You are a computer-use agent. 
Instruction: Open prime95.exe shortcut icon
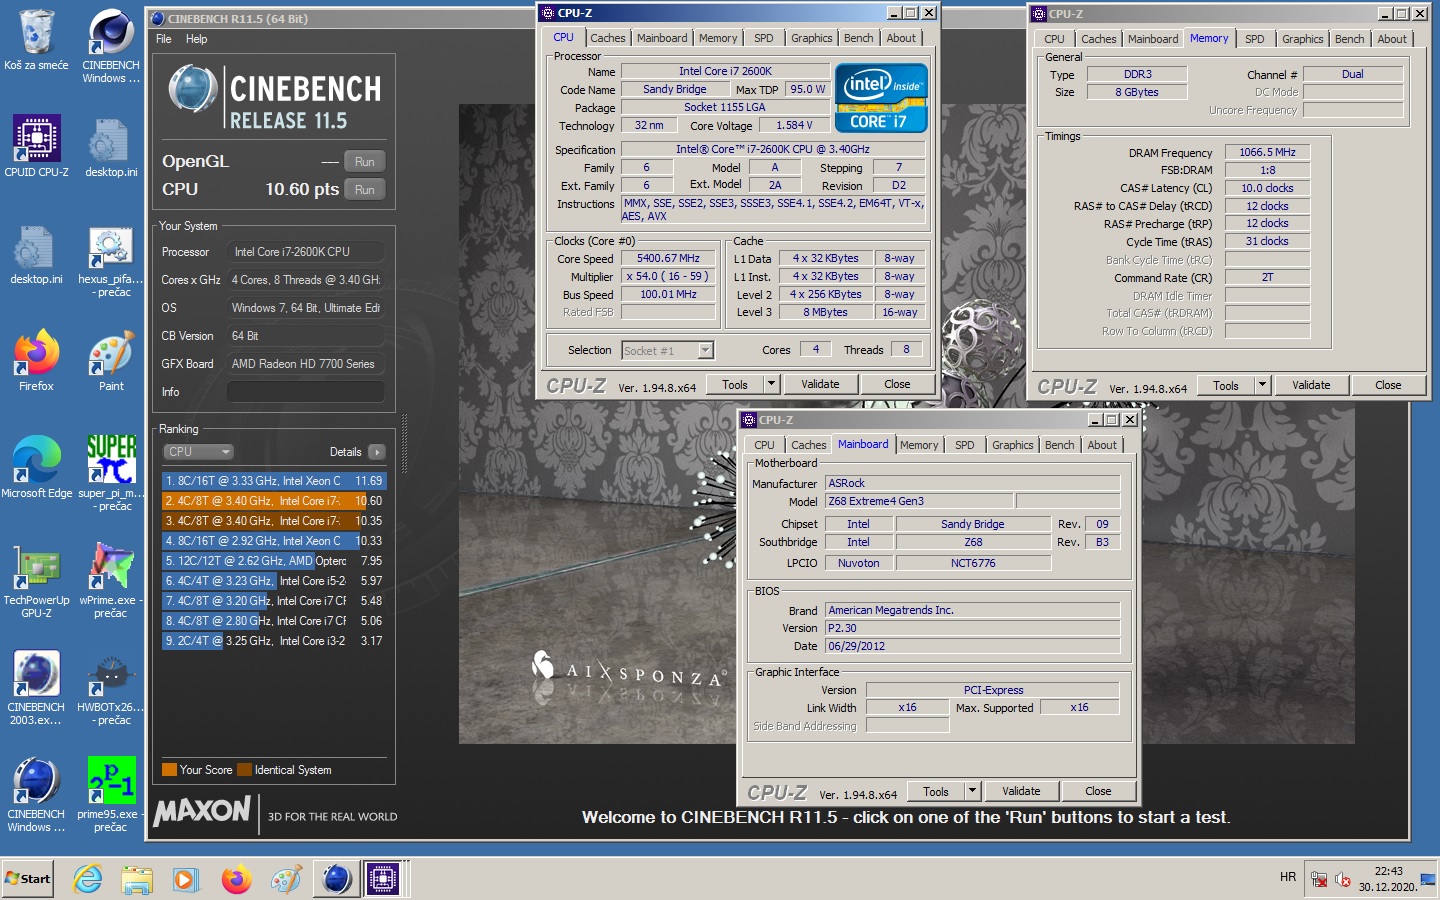pyautogui.click(x=111, y=794)
